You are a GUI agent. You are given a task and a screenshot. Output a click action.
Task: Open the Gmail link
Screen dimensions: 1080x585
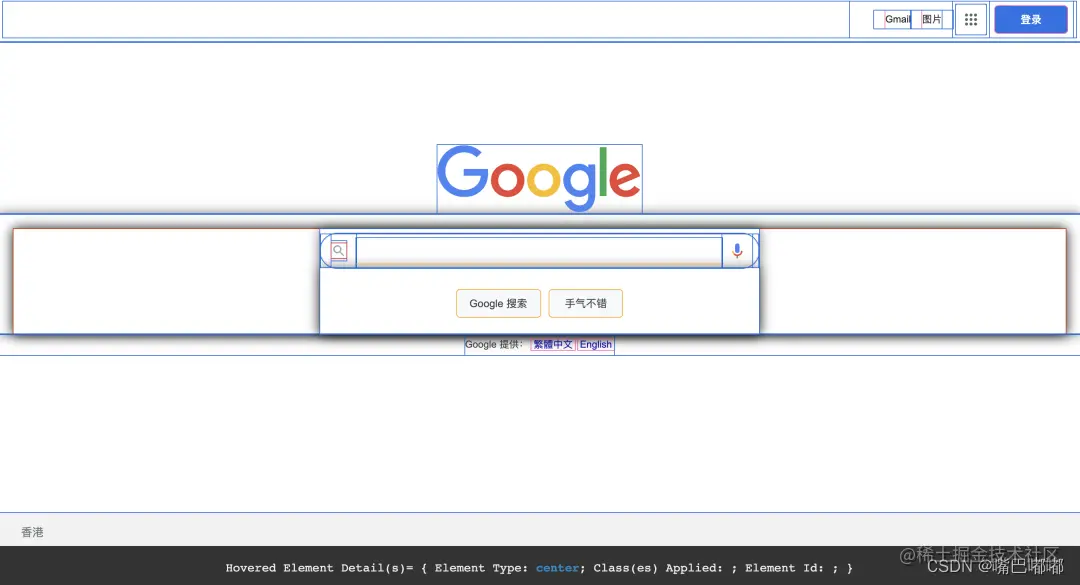(897, 19)
